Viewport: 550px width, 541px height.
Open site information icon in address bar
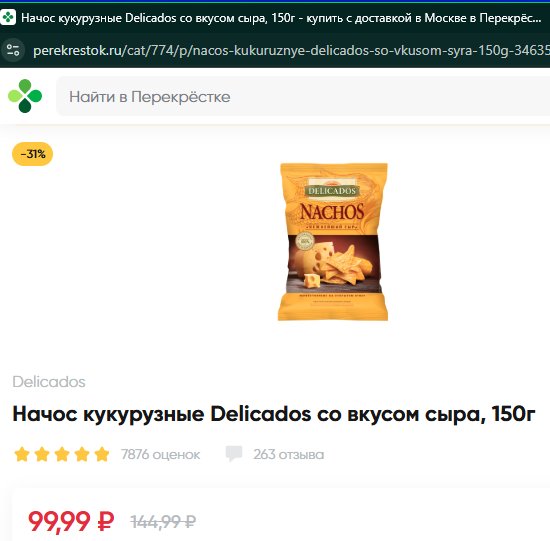tap(13, 50)
